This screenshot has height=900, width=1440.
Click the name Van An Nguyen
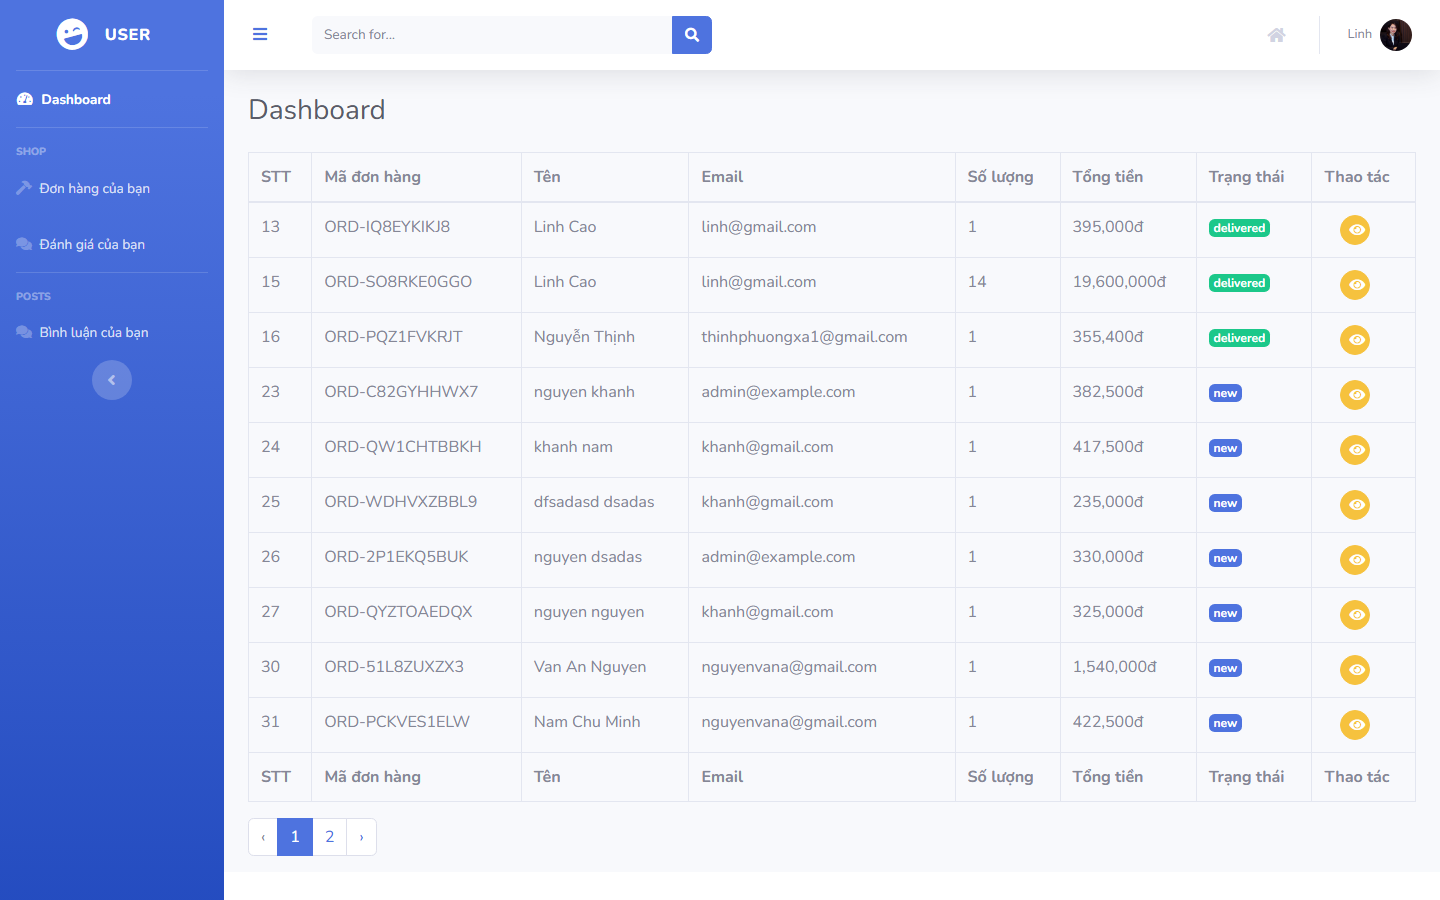[590, 667]
